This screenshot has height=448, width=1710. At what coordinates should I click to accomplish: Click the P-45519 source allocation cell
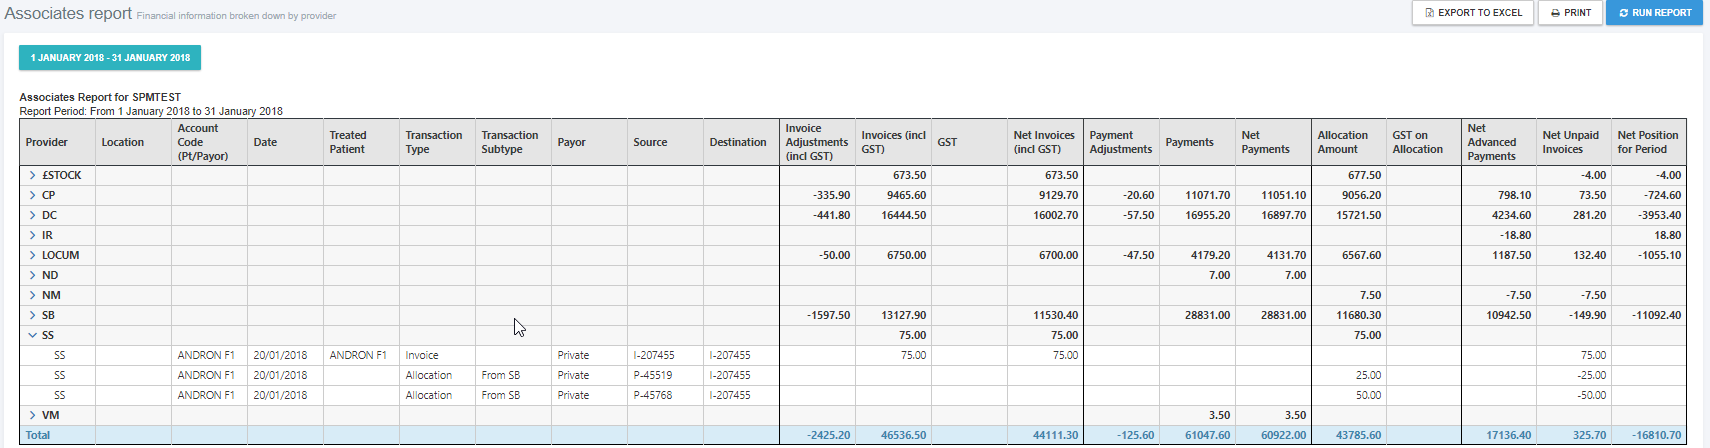click(x=652, y=375)
